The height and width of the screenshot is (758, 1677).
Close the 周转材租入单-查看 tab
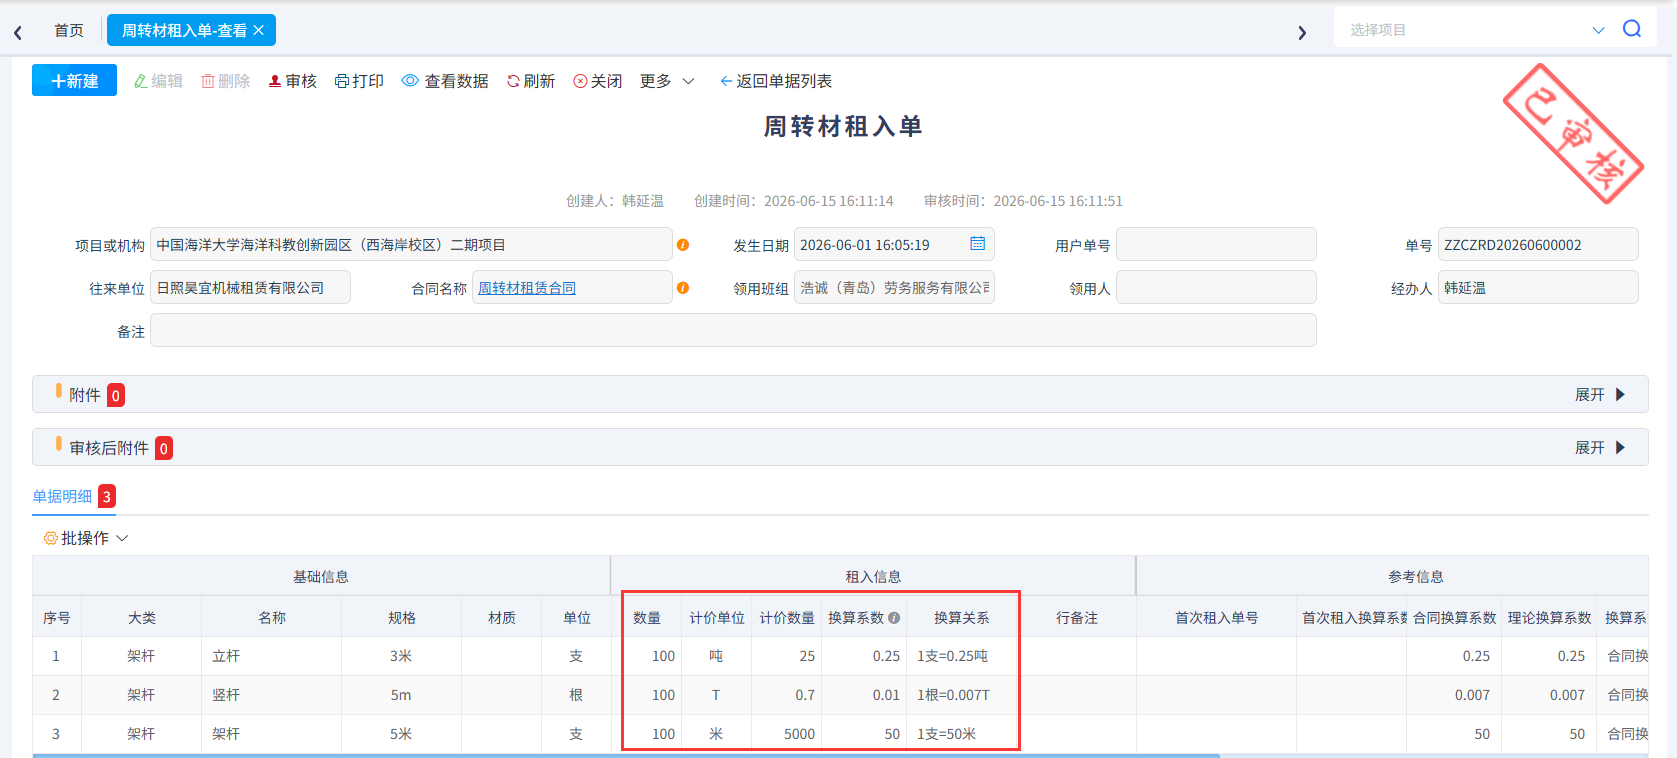258,30
